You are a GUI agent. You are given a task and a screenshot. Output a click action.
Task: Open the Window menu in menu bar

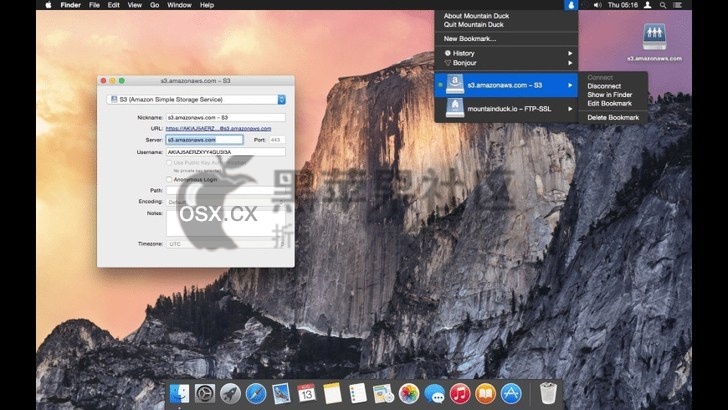179,5
